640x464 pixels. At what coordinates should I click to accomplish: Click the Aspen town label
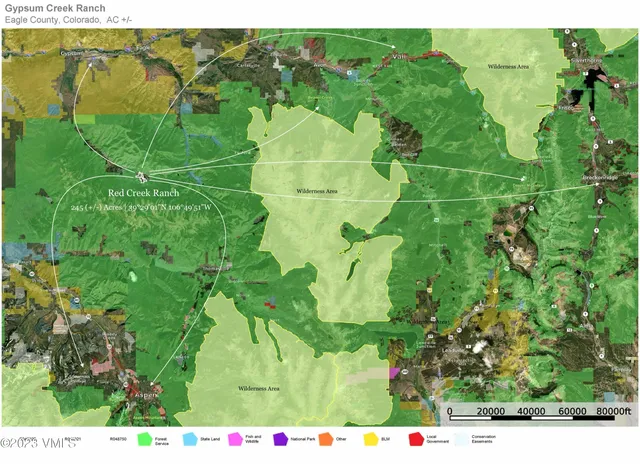(147, 396)
